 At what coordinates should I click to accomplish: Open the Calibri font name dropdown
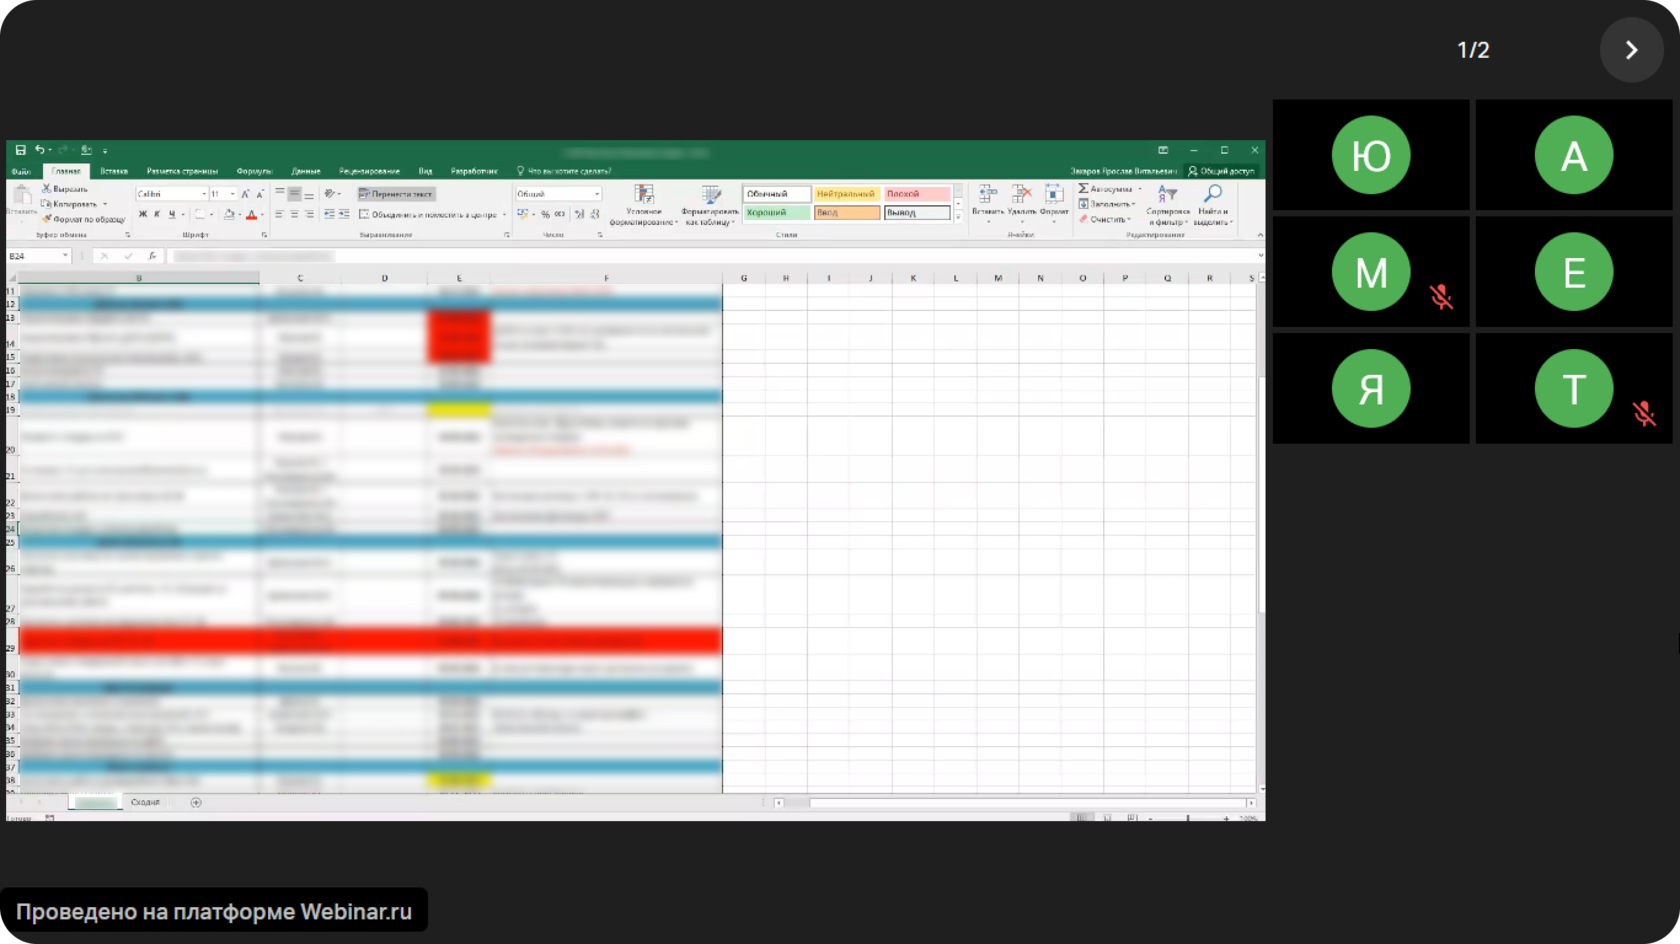coord(204,194)
